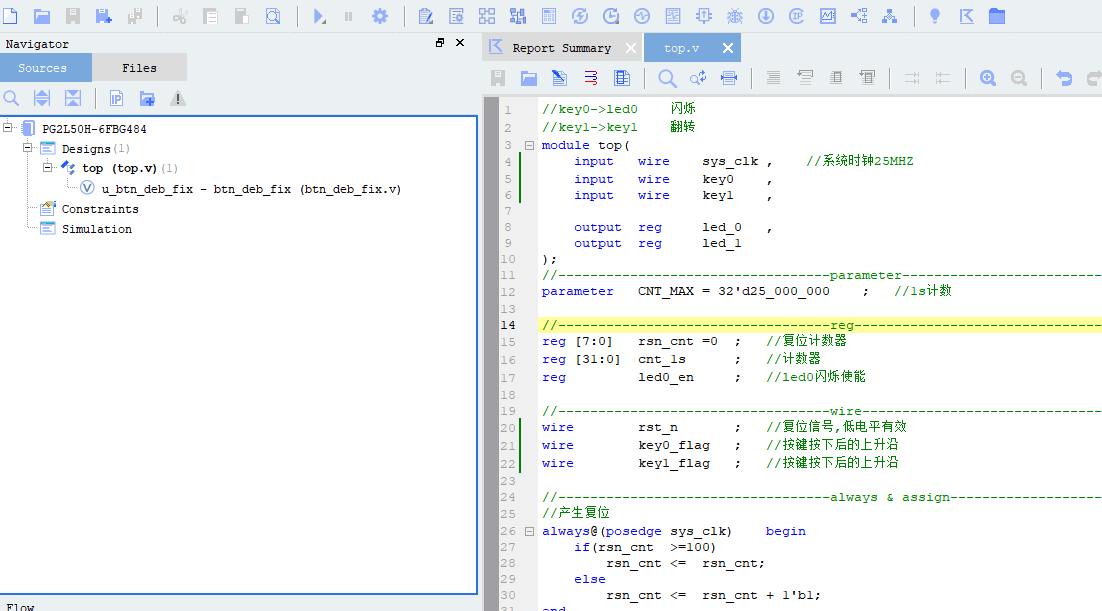Viewport: 1102px width, 611px height.
Task: Run the design flow with the play icon
Action: pyautogui.click(x=317, y=14)
